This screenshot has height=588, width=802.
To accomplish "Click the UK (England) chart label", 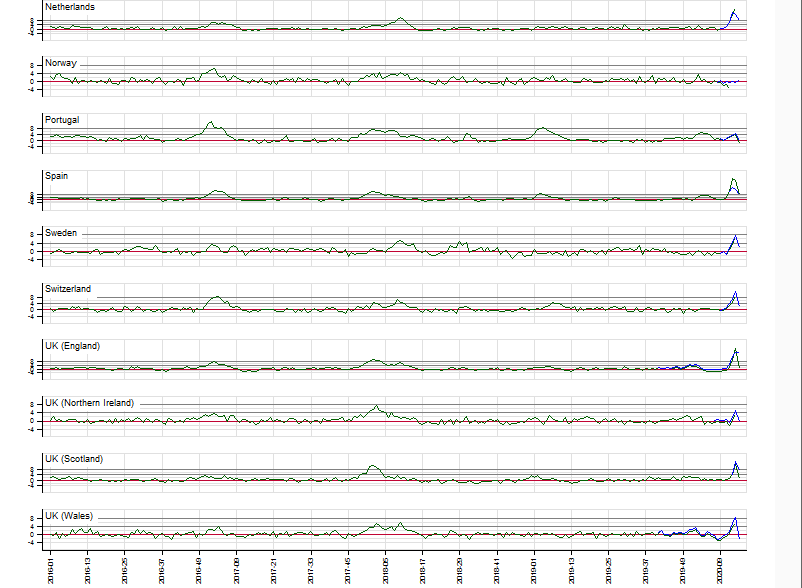I will (72, 346).
